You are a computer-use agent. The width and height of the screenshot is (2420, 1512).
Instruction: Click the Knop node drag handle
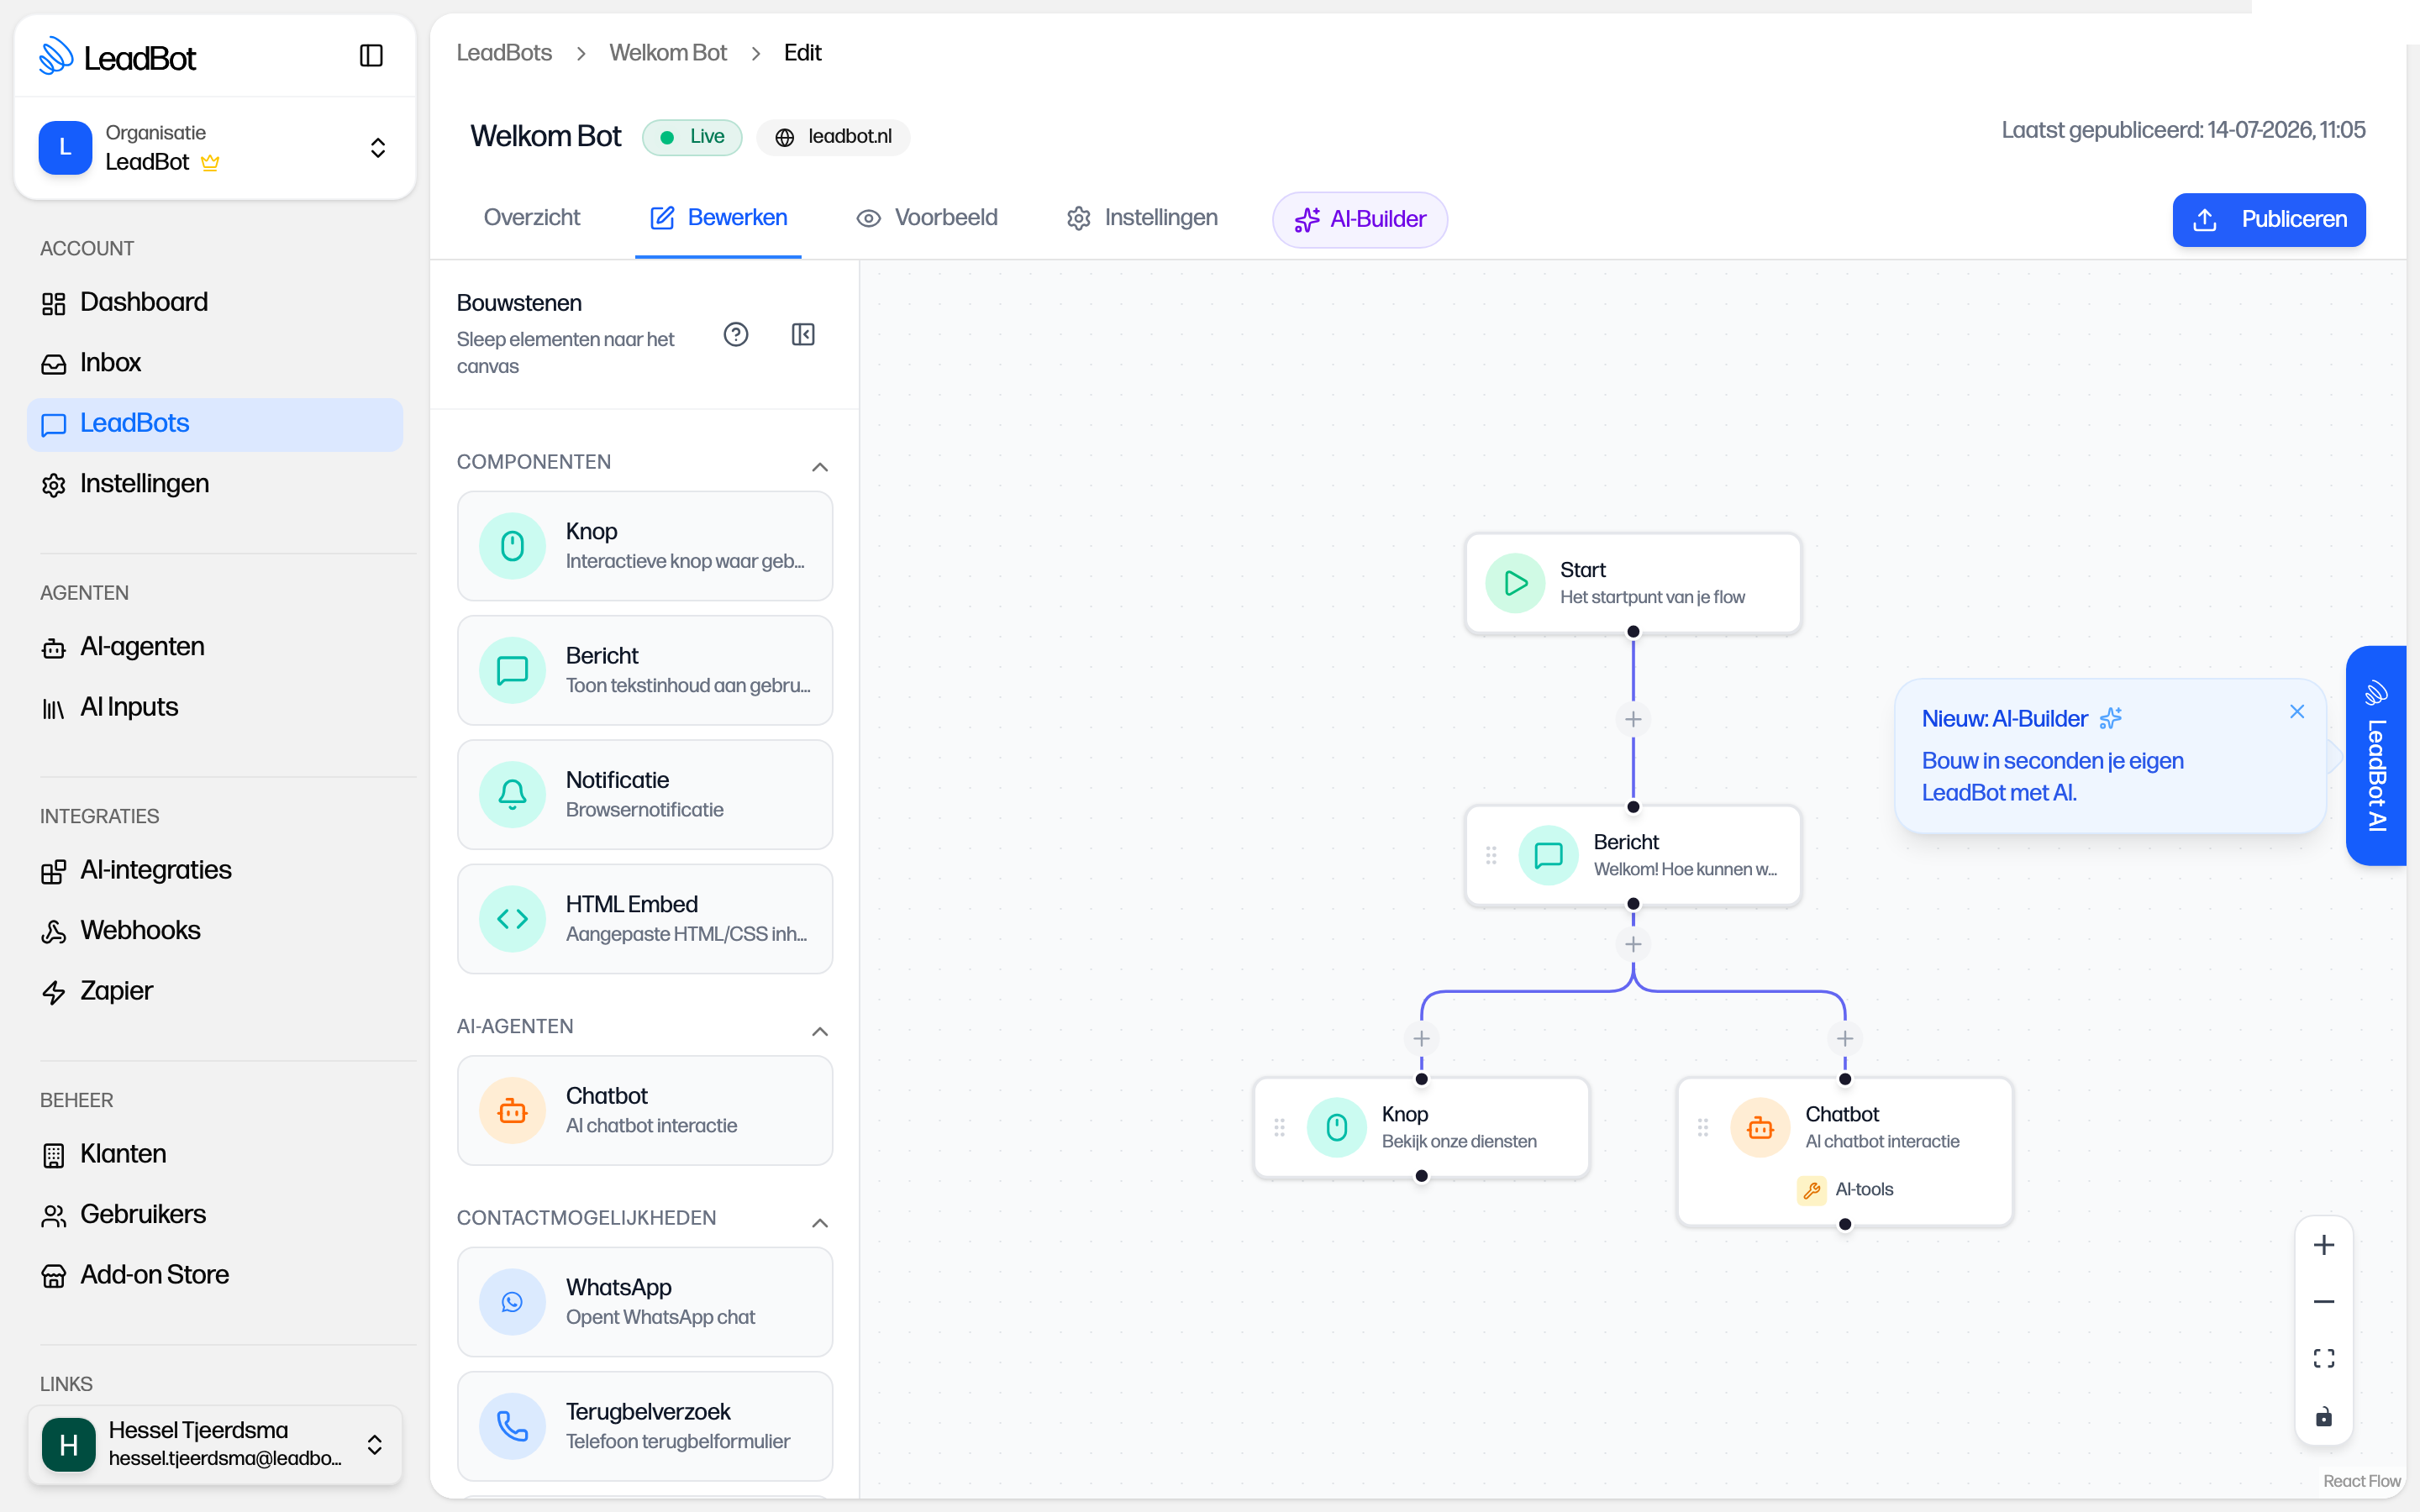pos(1279,1128)
